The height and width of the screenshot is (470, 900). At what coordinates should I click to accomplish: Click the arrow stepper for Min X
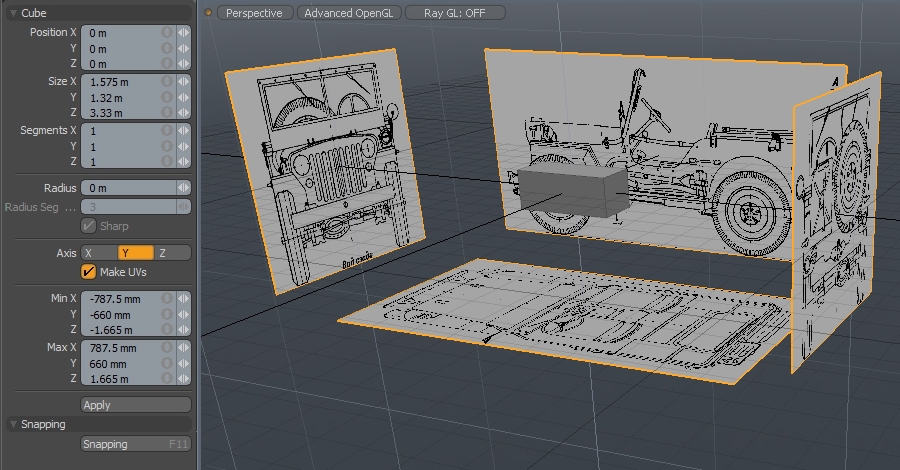click(x=184, y=298)
